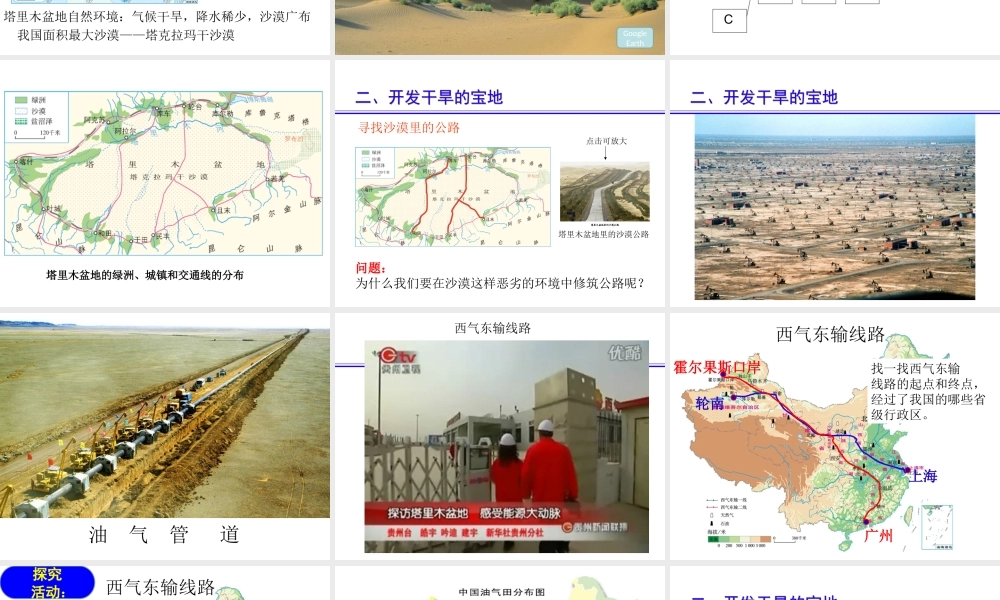Select small map with red desert roads
The width and height of the screenshot is (1000, 600).
click(453, 196)
